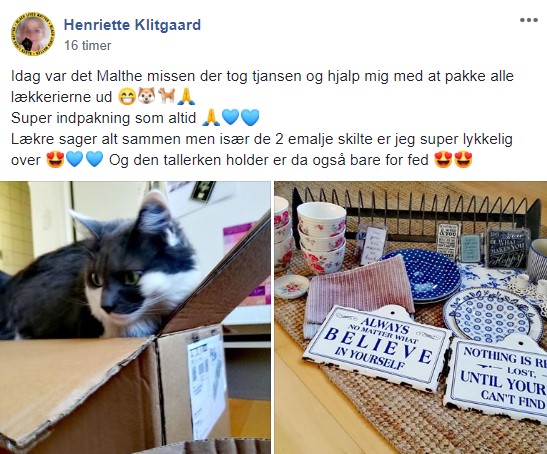Open the photo of blue and white dishes

[411, 318]
